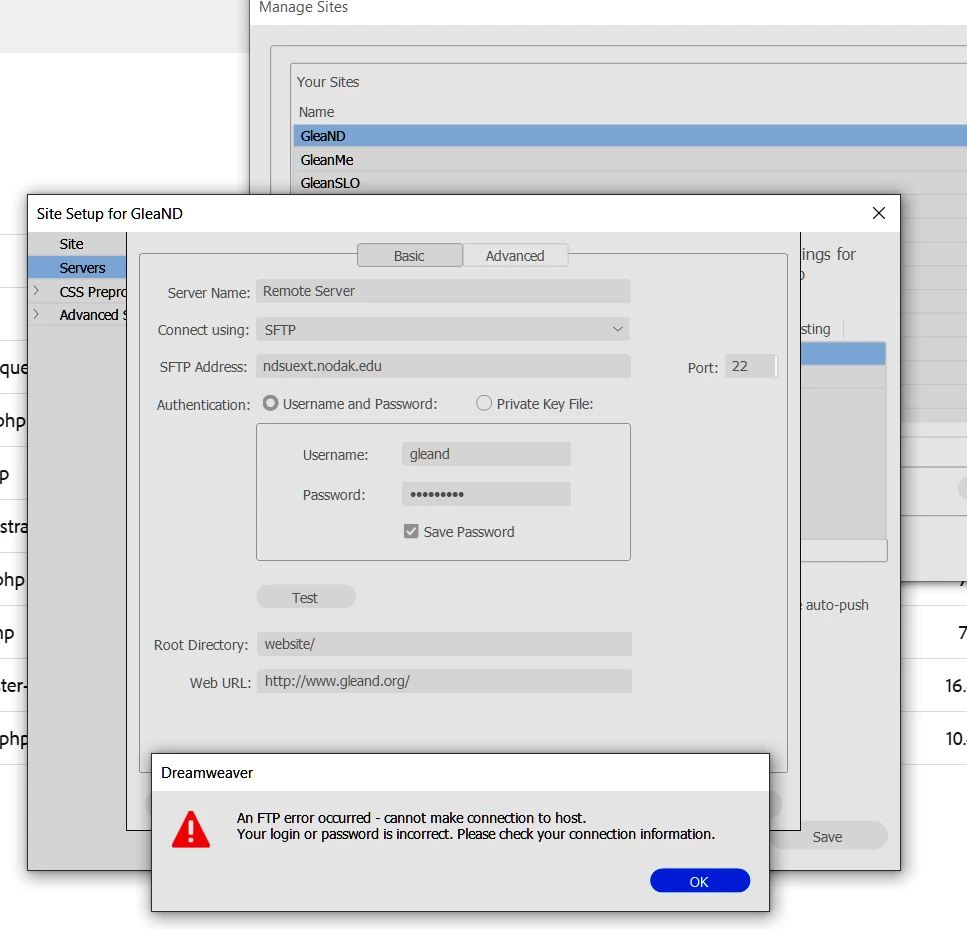The width and height of the screenshot is (967, 929).
Task: Select Private Key File authentication
Action: pyautogui.click(x=484, y=403)
